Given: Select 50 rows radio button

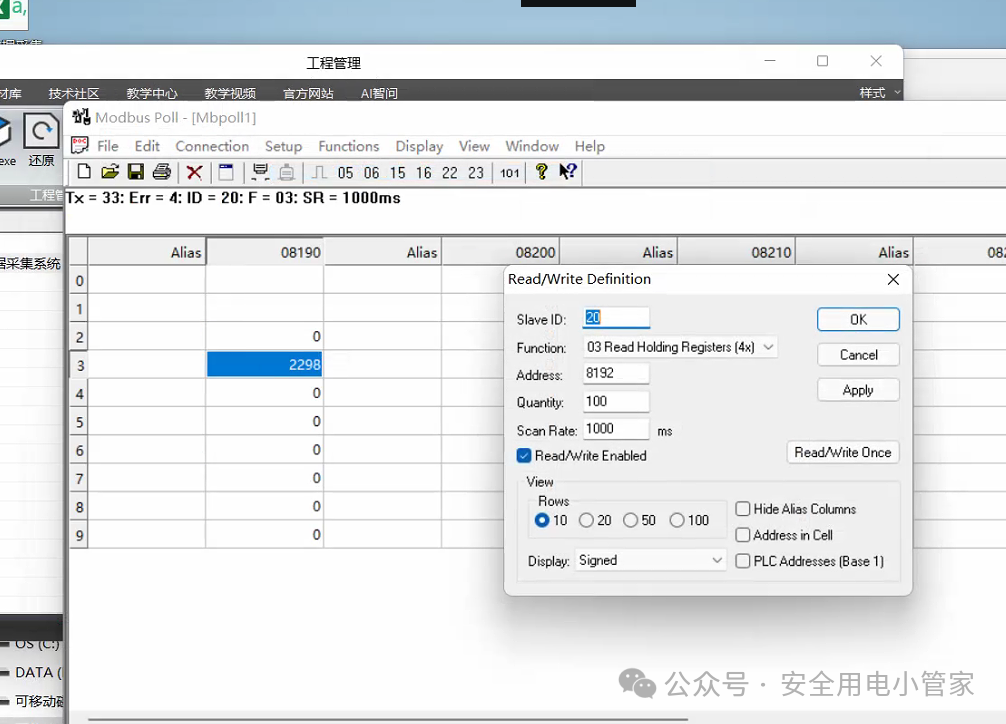Looking at the screenshot, I should point(631,520).
